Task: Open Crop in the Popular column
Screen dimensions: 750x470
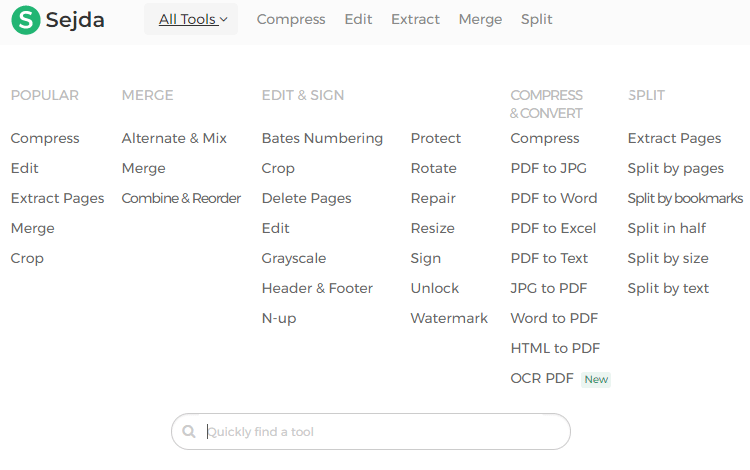Action: coord(27,259)
